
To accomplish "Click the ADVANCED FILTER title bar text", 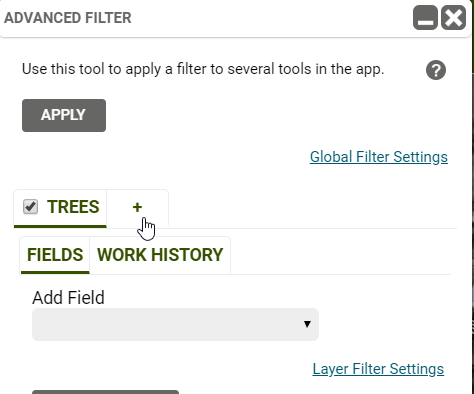I will (x=68, y=18).
